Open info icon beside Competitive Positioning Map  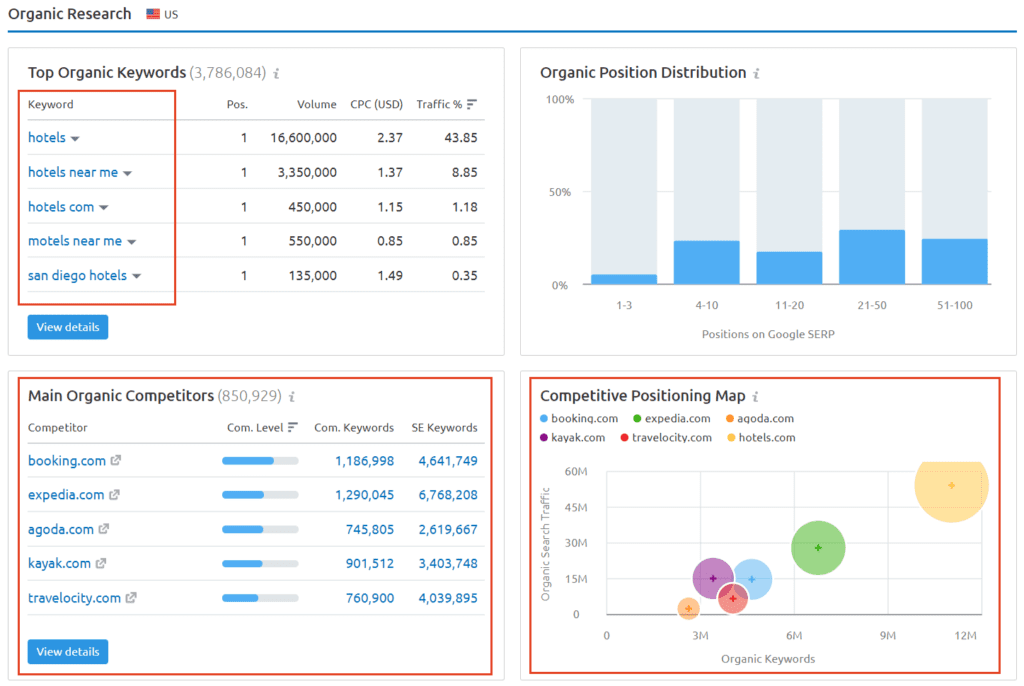tap(755, 397)
